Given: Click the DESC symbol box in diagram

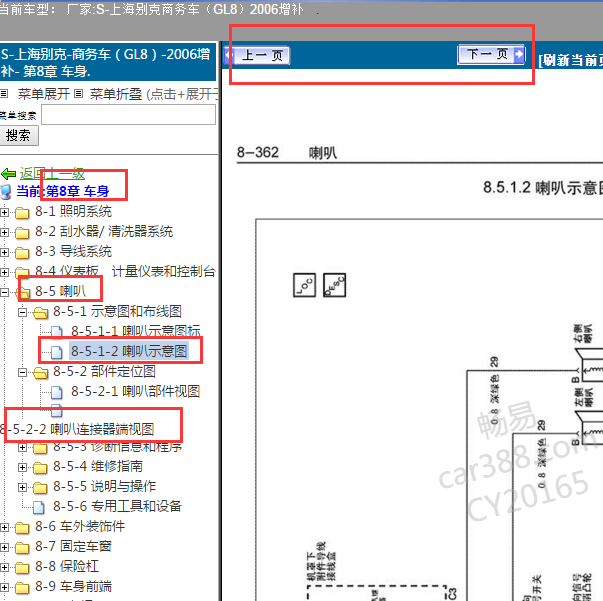Looking at the screenshot, I should pyautogui.click(x=335, y=285).
